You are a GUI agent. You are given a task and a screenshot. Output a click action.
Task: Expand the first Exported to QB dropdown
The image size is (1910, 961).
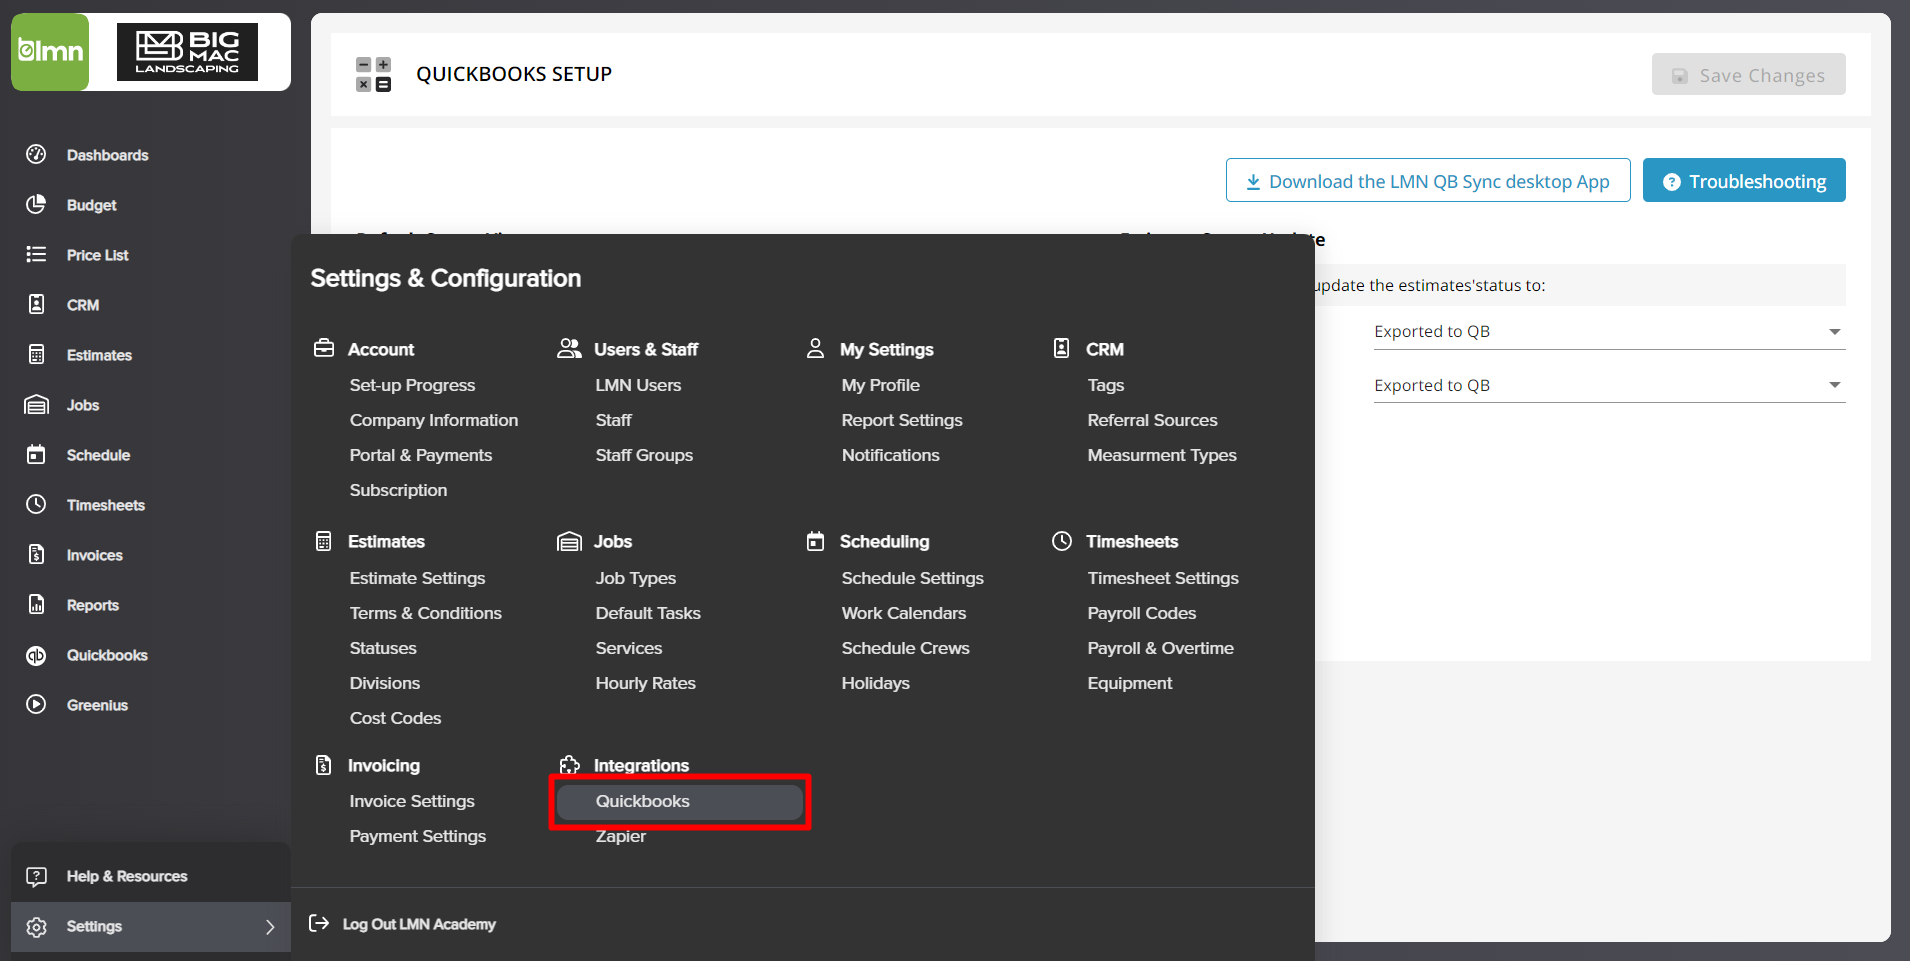coord(1608,332)
